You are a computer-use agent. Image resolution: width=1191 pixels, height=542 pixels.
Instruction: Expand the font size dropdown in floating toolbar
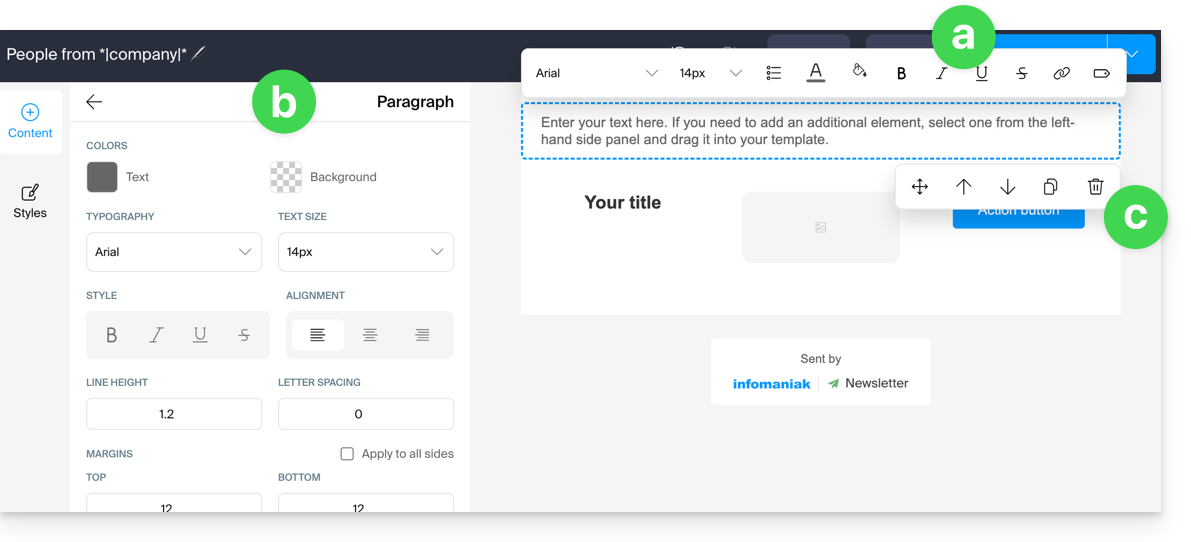(710, 73)
